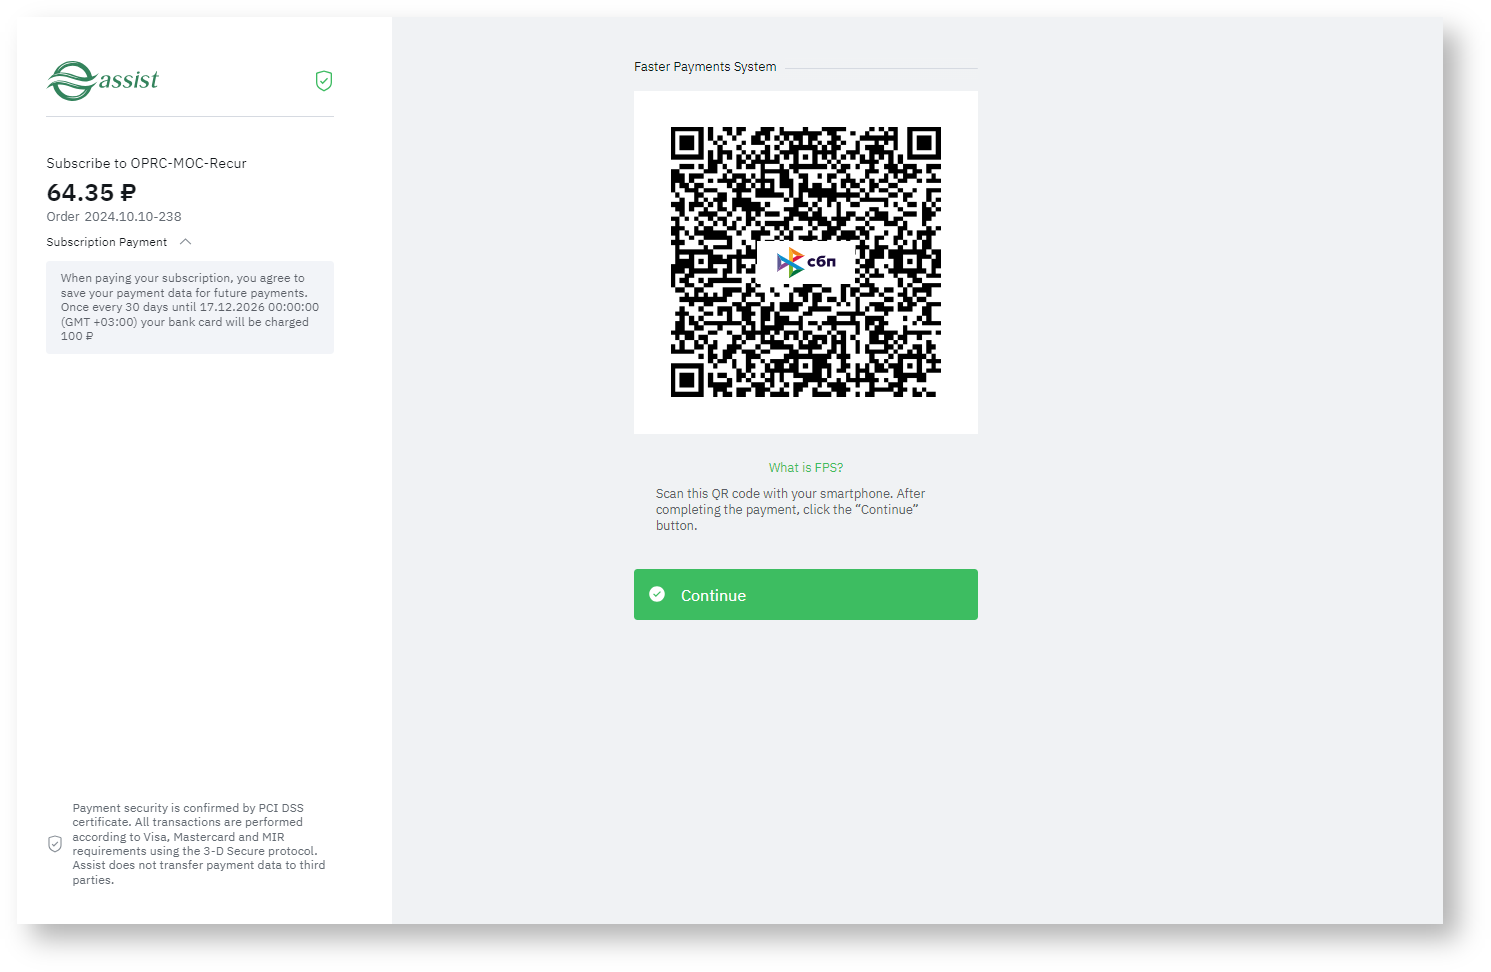Click the Faster Payments System heading
This screenshot has width=1491, height=972.
click(x=705, y=67)
